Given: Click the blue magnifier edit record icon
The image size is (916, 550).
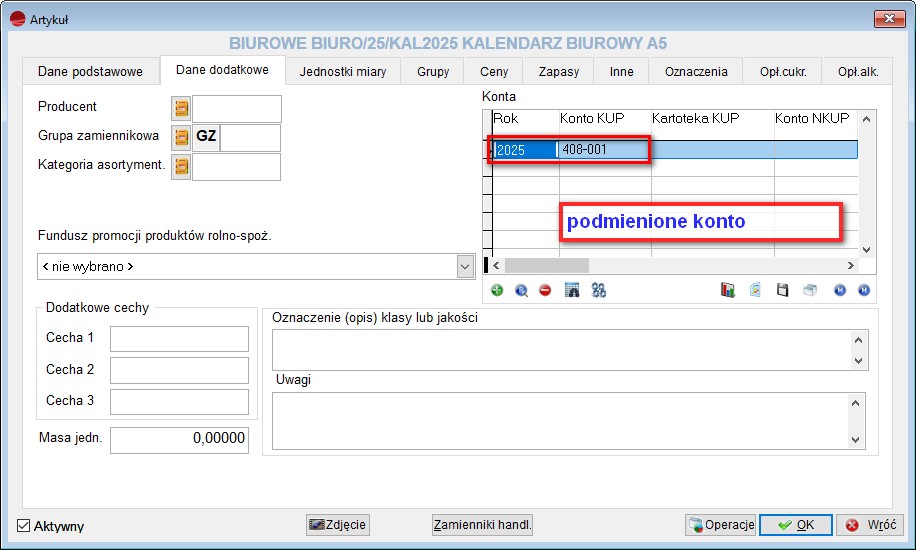Looking at the screenshot, I should click(x=521, y=290).
